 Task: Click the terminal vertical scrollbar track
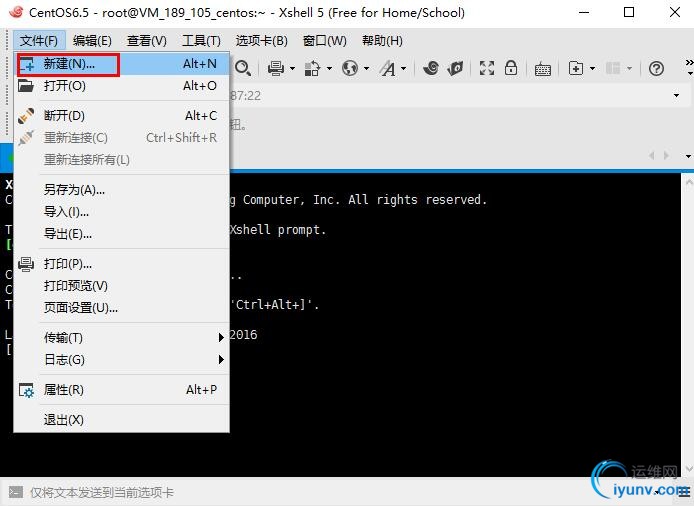[x=688, y=325]
